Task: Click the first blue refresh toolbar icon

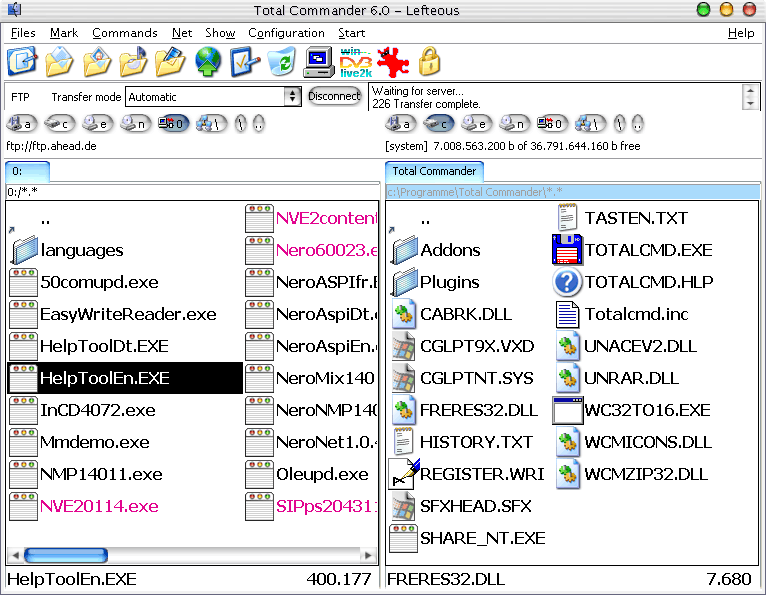Action: [x=21, y=62]
